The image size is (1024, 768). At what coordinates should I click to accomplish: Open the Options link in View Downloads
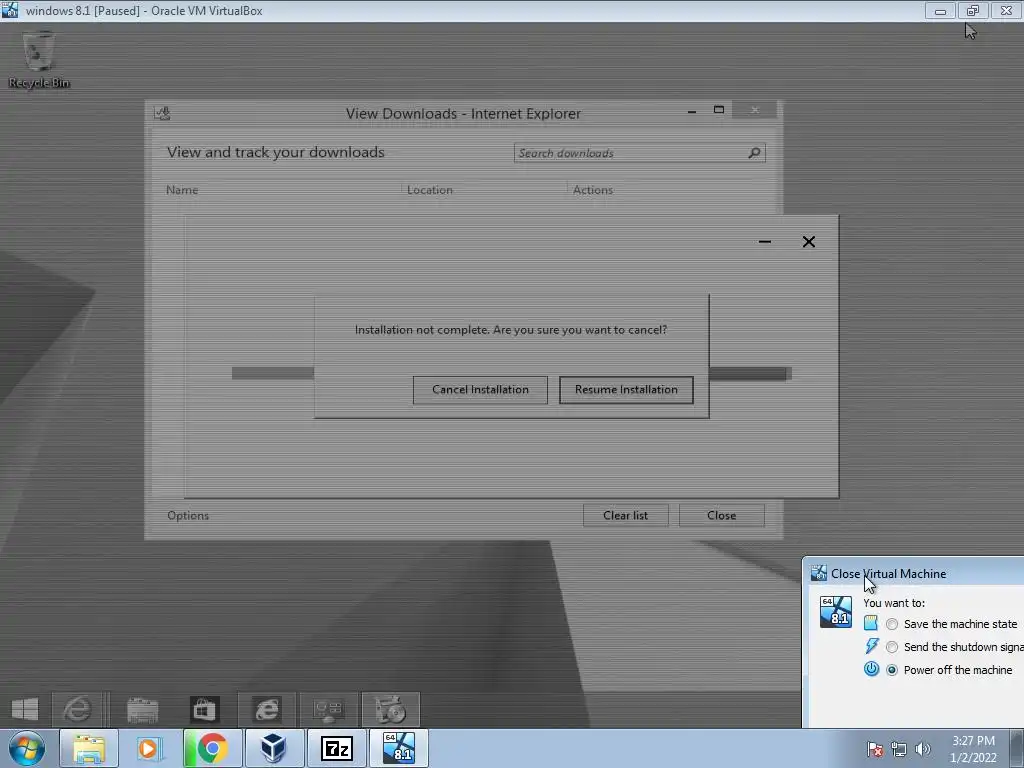[x=188, y=515]
